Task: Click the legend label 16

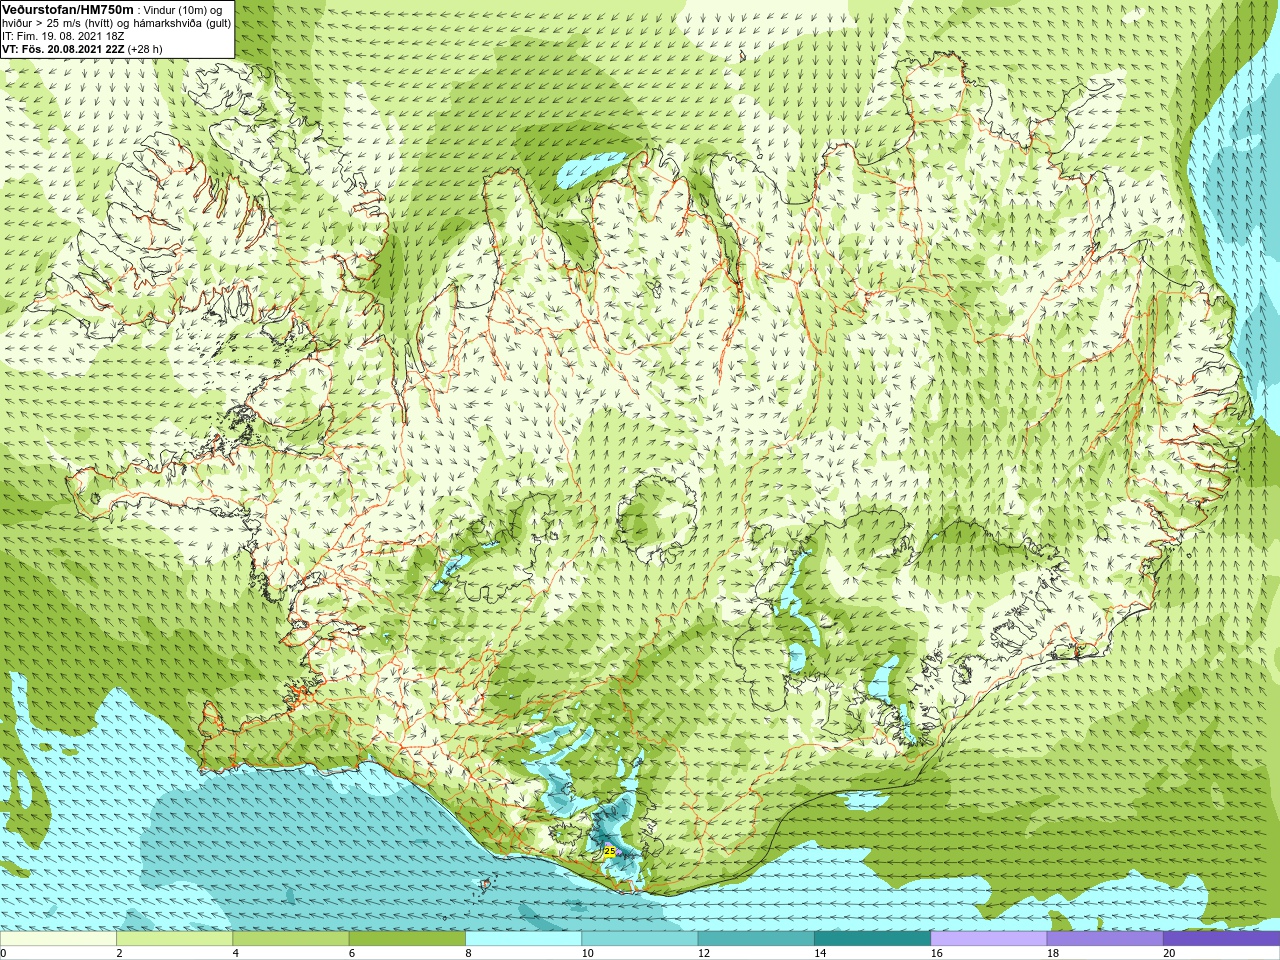Action: pyautogui.click(x=936, y=953)
